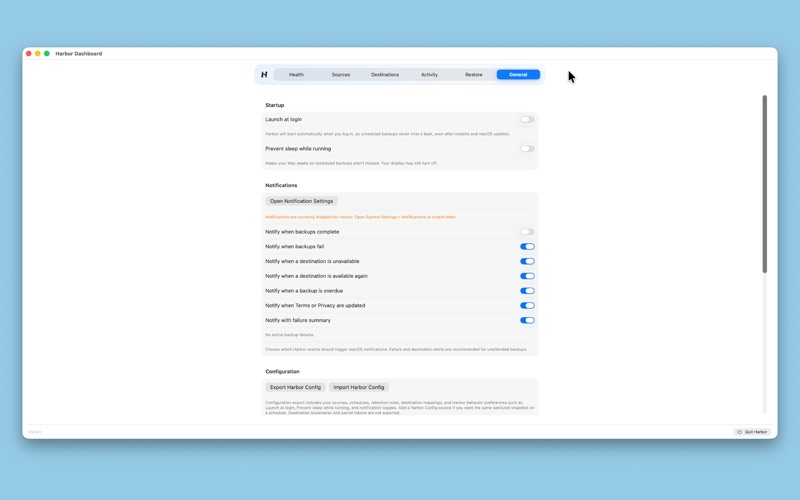Click the 'No active backup failures.' text
The width and height of the screenshot is (800, 500).
point(290,335)
